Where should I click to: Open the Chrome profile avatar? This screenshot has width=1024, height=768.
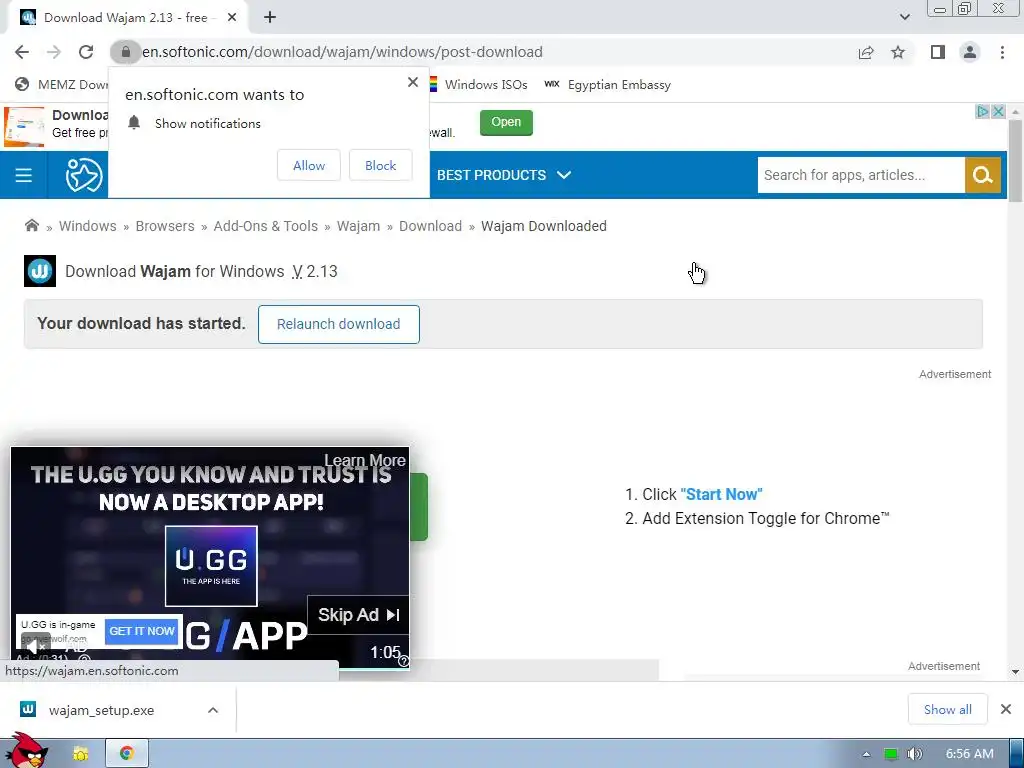point(970,52)
